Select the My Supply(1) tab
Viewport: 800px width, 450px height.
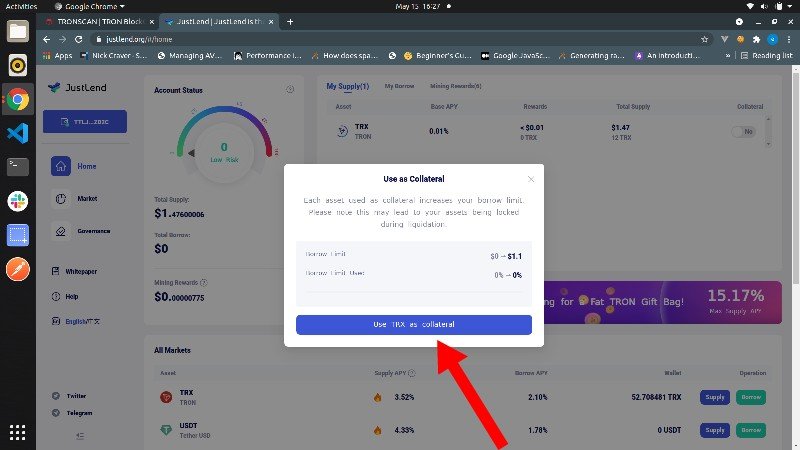347,86
